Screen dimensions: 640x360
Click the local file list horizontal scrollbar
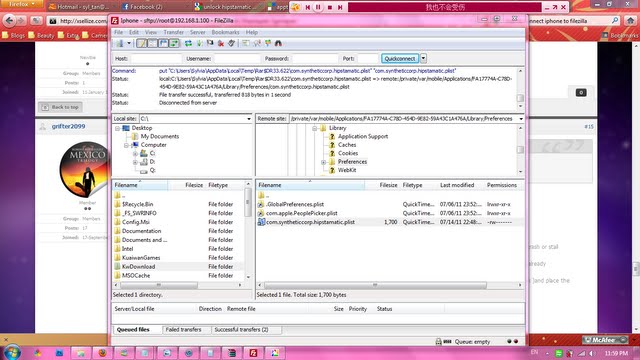coord(159,285)
